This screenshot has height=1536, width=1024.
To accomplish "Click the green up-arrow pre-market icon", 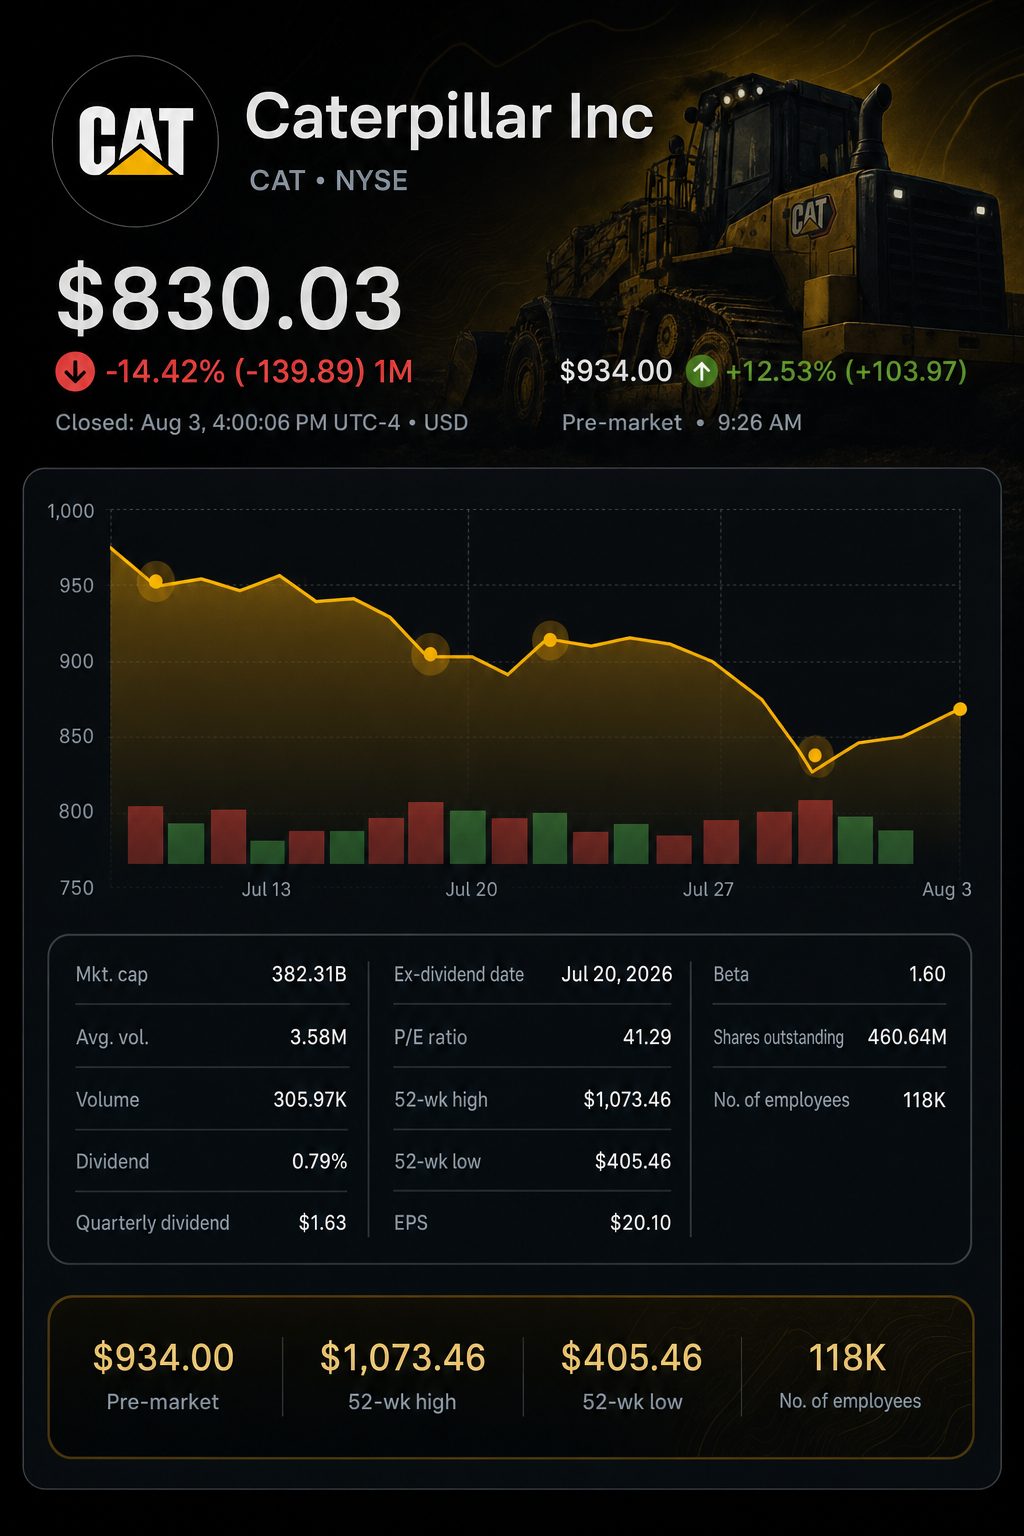I will 702,372.
